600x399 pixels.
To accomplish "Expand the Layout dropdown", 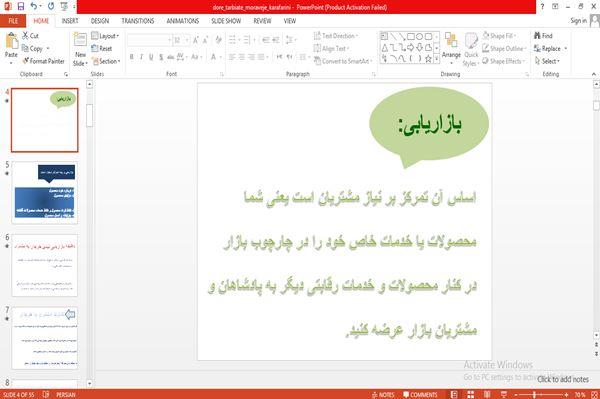I will [x=106, y=36].
